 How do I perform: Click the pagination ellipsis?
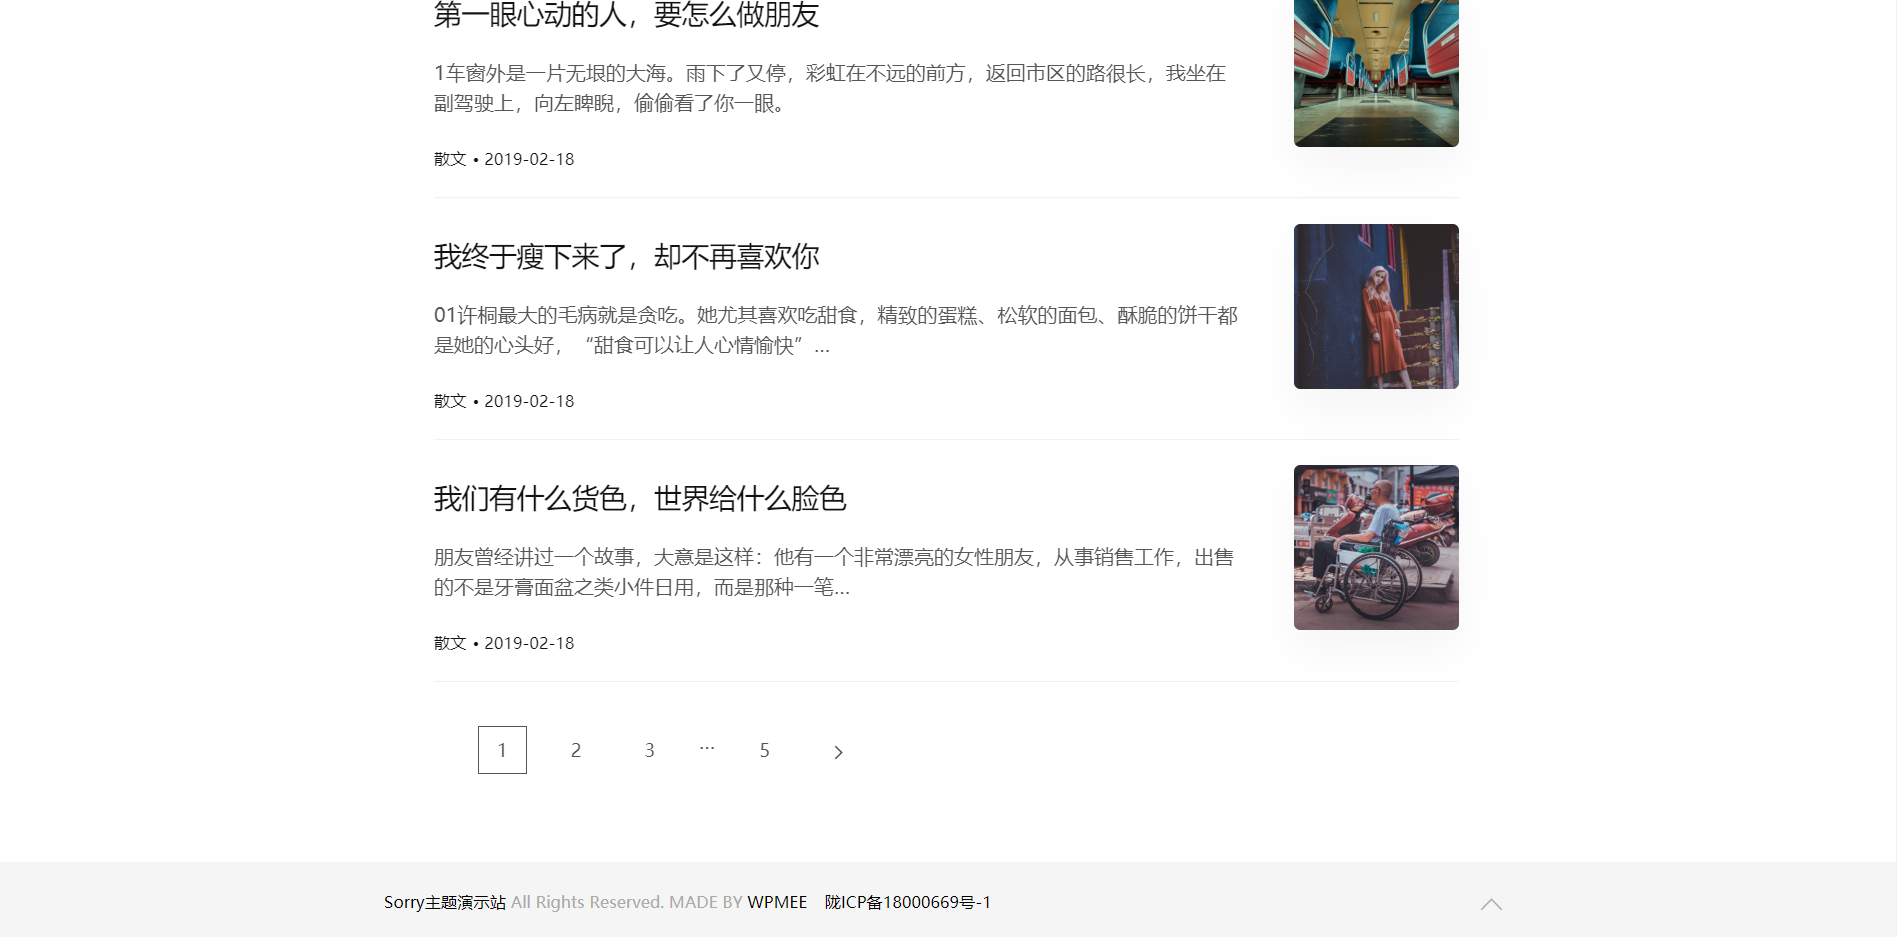click(707, 748)
